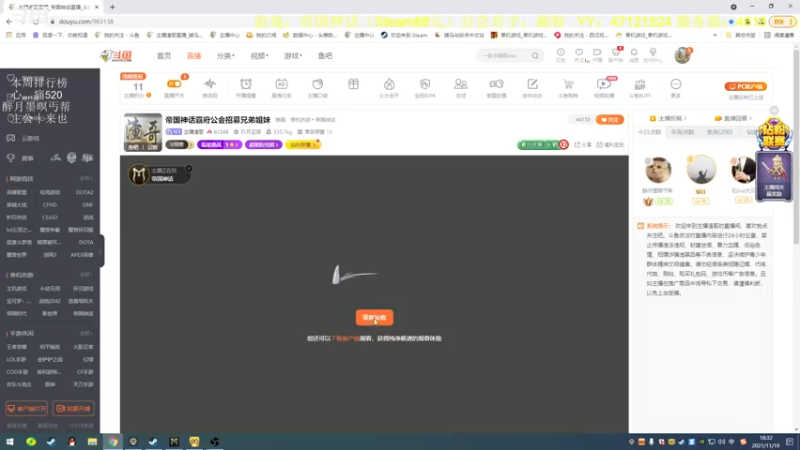Close the game badge overlay in player

tap(189, 168)
